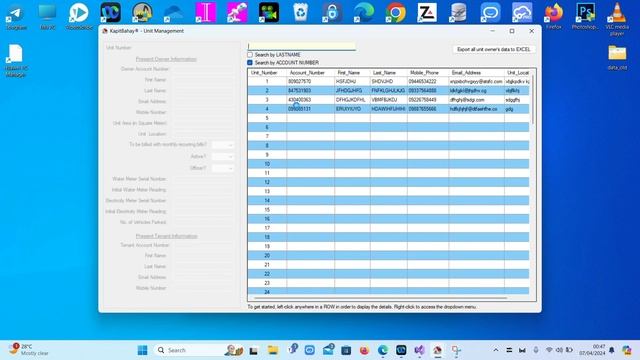Click first name cell HSFJDHJ
This screenshot has width=640, height=360.
pyautogui.click(x=352, y=82)
